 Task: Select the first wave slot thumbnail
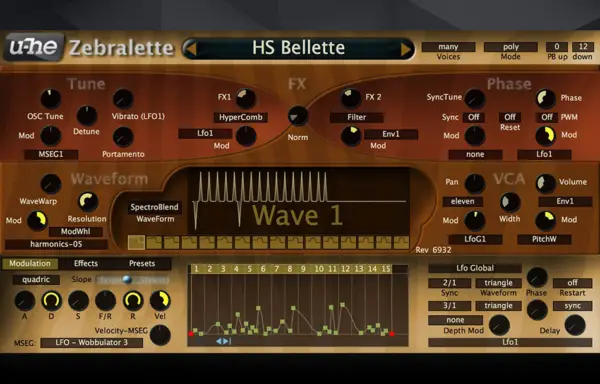click(137, 242)
